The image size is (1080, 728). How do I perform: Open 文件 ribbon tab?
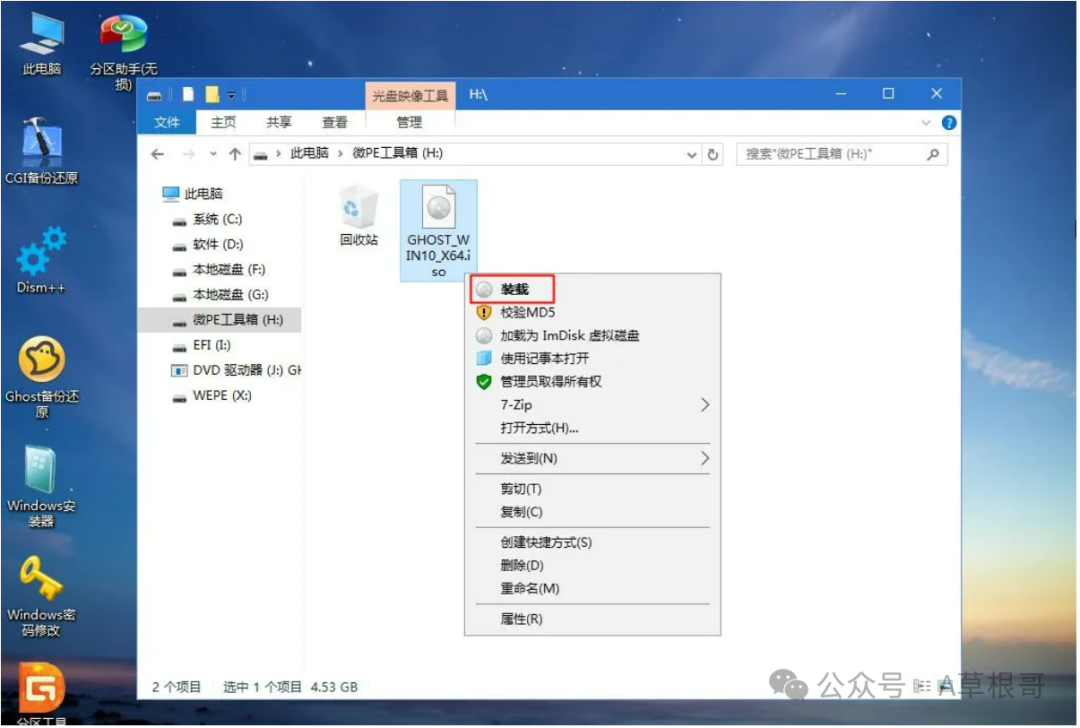click(167, 123)
